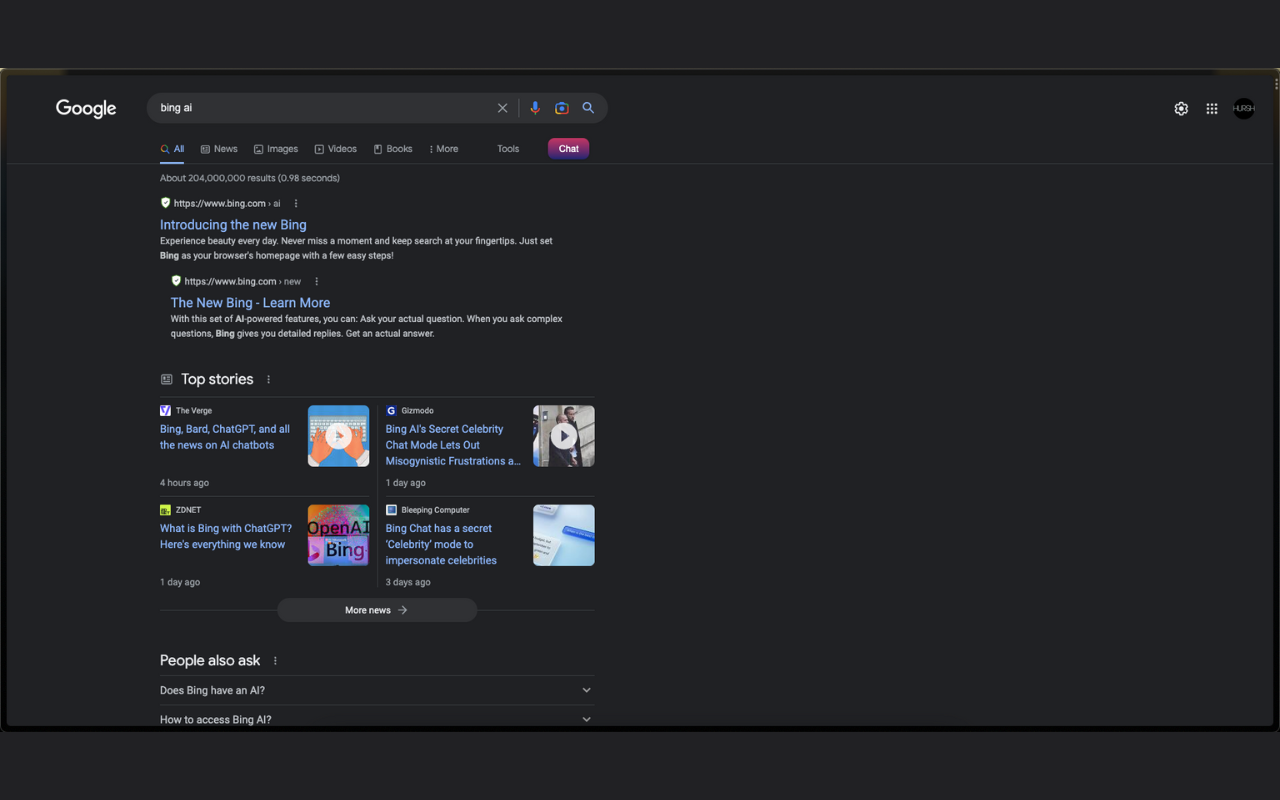This screenshot has height=800, width=1280.
Task: Switch to the Books tab
Action: (x=393, y=149)
